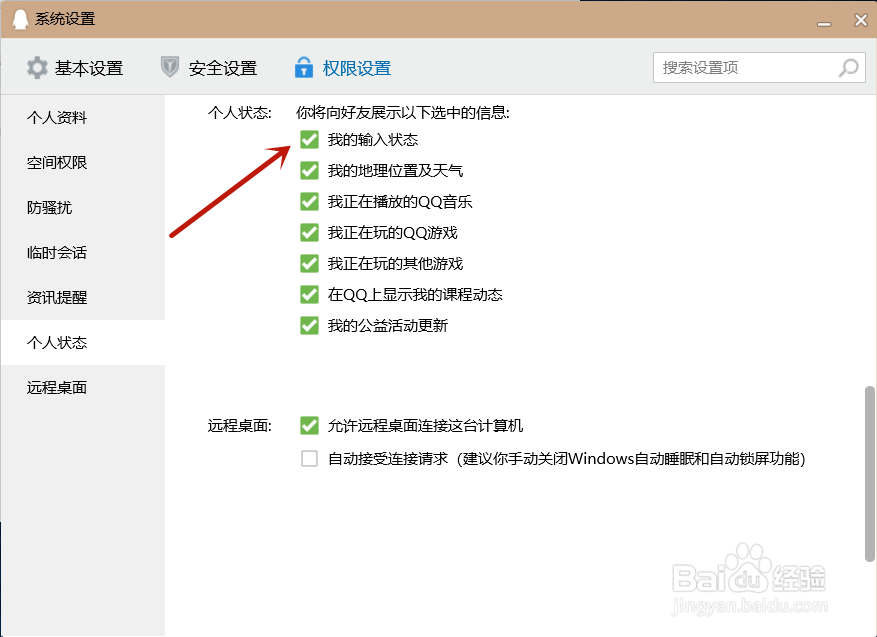Select 个人状态 sidebar item
Viewport: 877px width, 637px height.
pos(83,342)
